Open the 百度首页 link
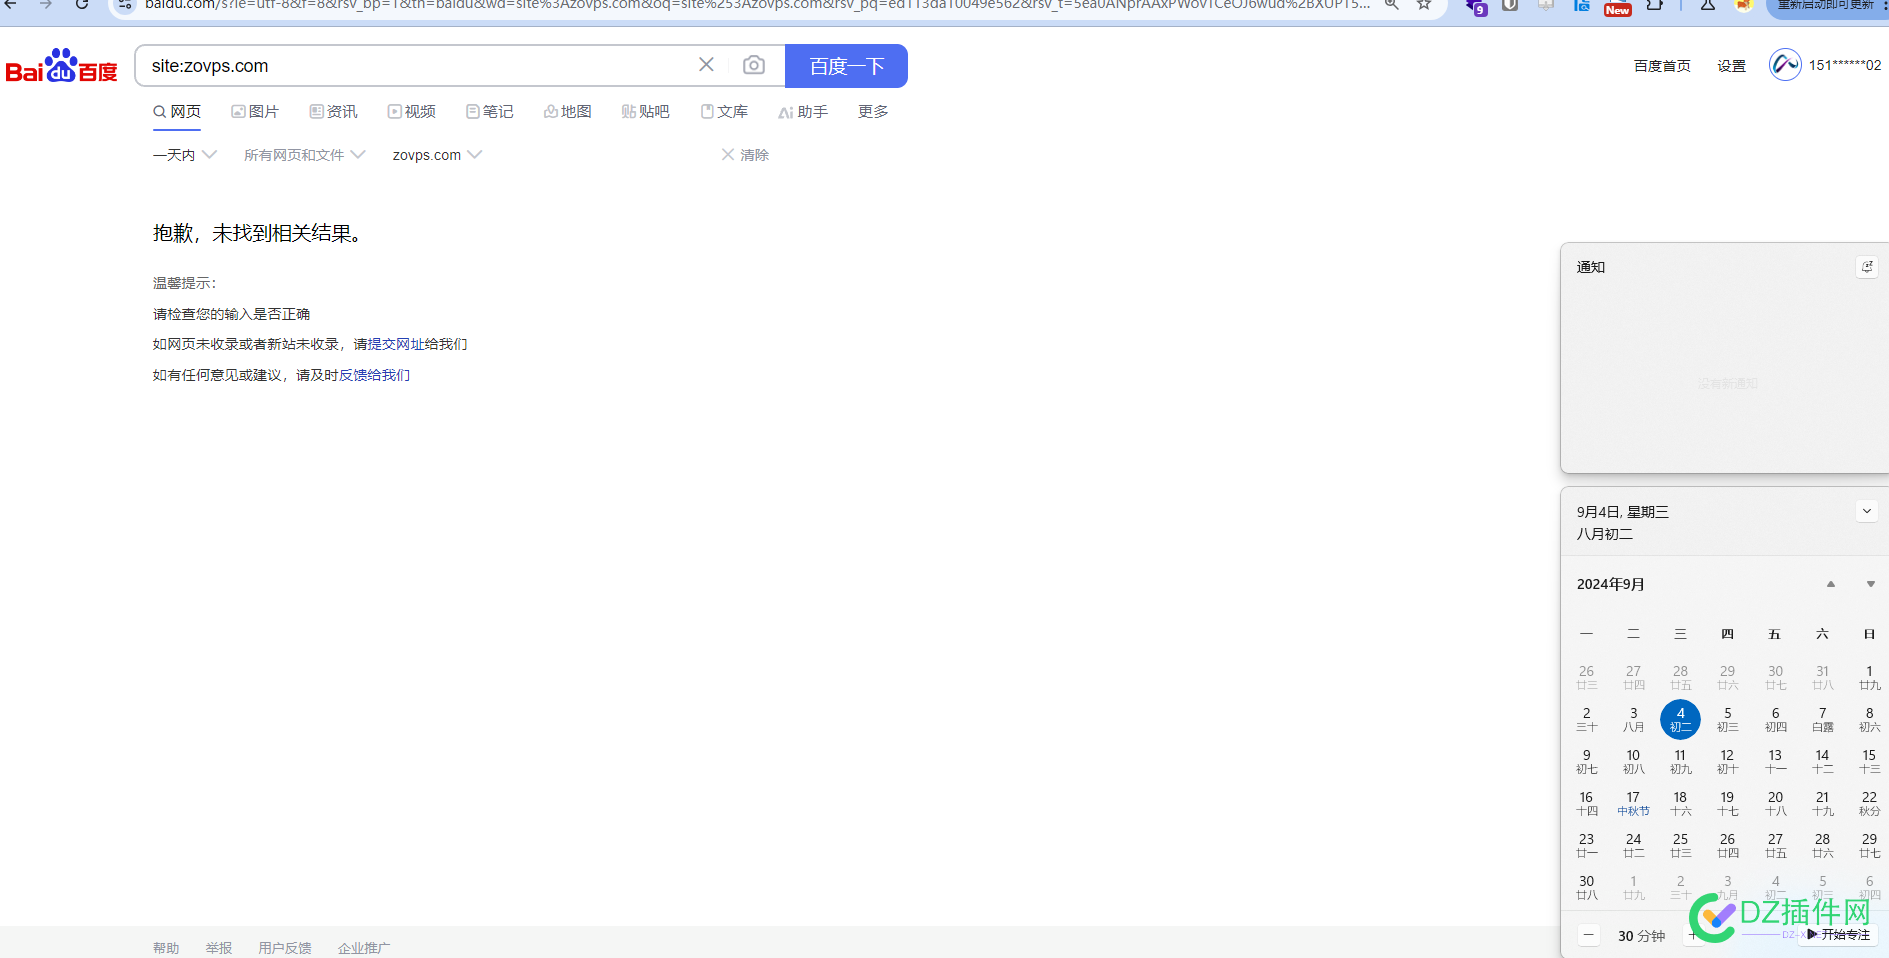Image resolution: width=1889 pixels, height=958 pixels. click(1662, 66)
